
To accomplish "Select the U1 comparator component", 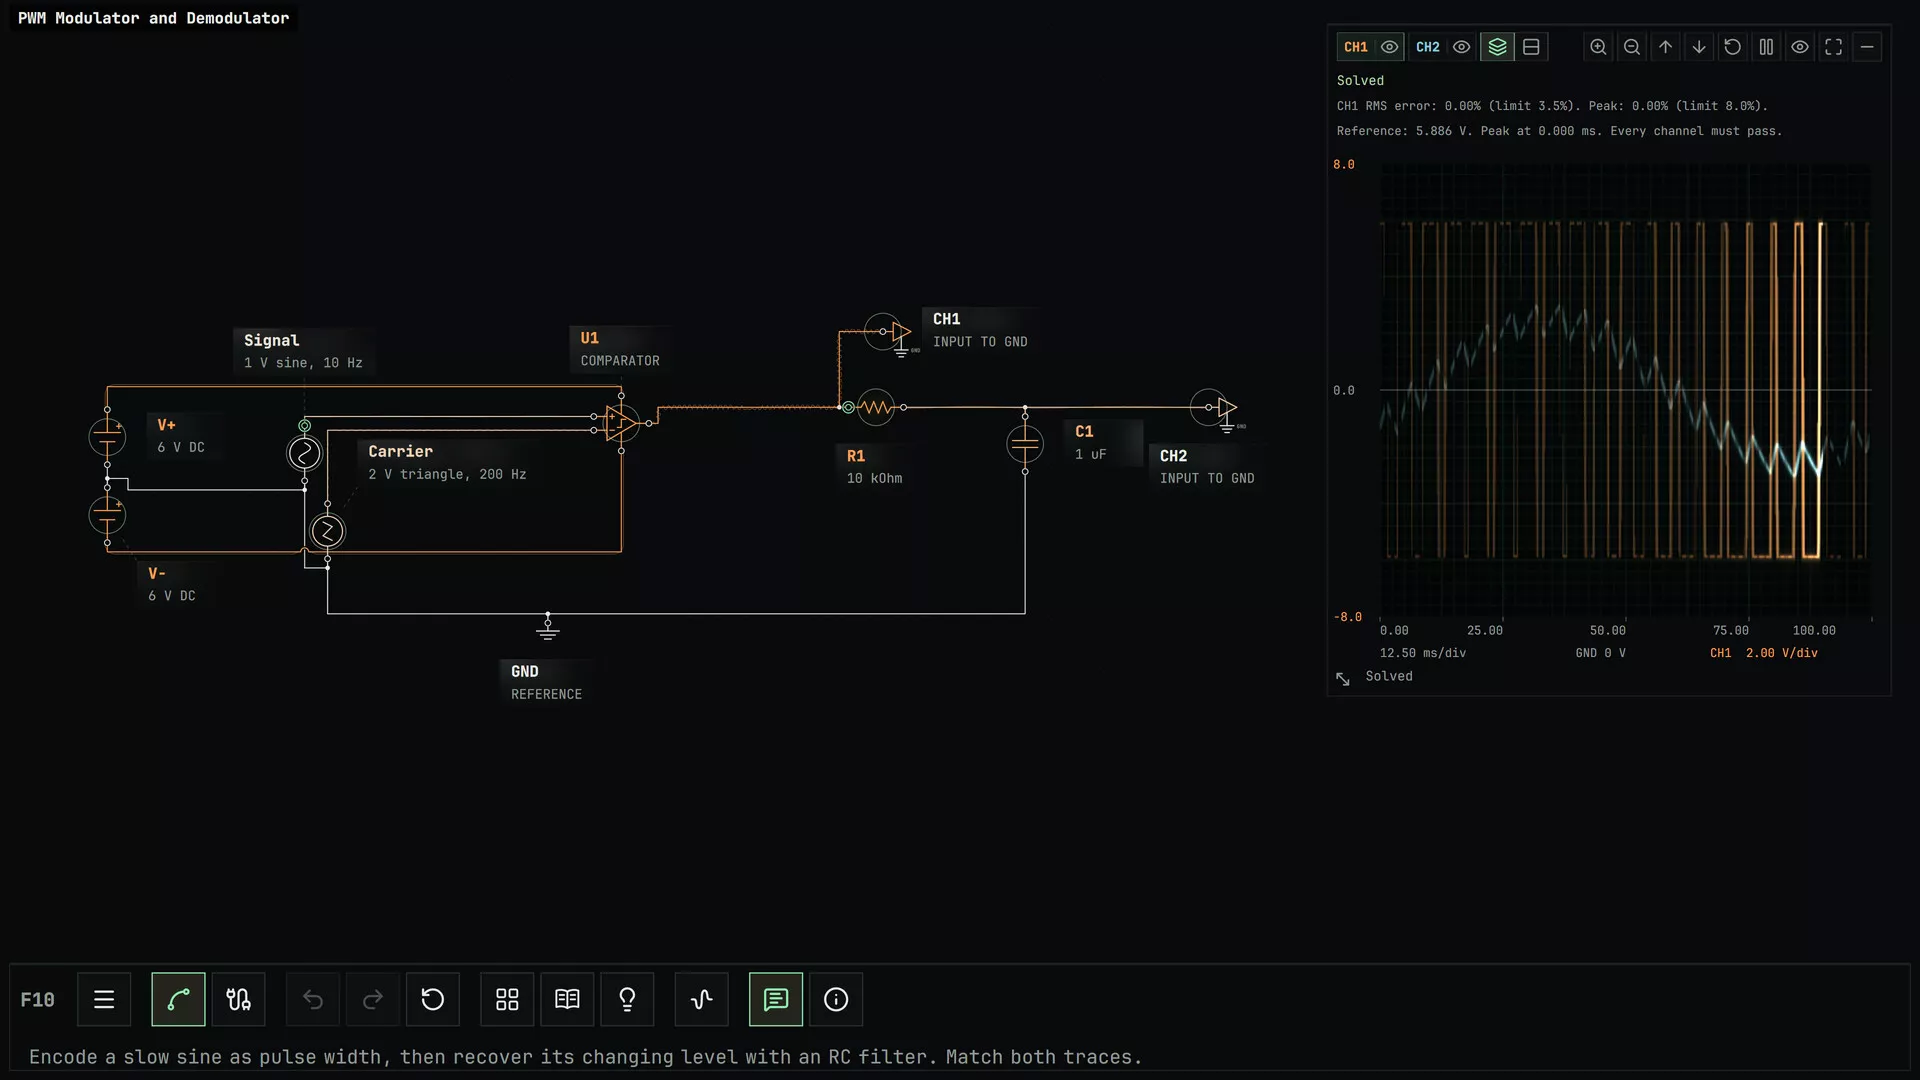I will click(621, 423).
